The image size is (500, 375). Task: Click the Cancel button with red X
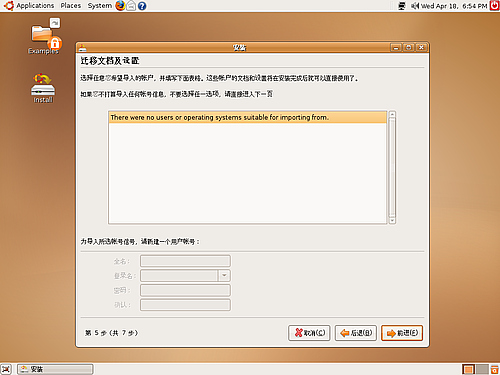tap(309, 333)
